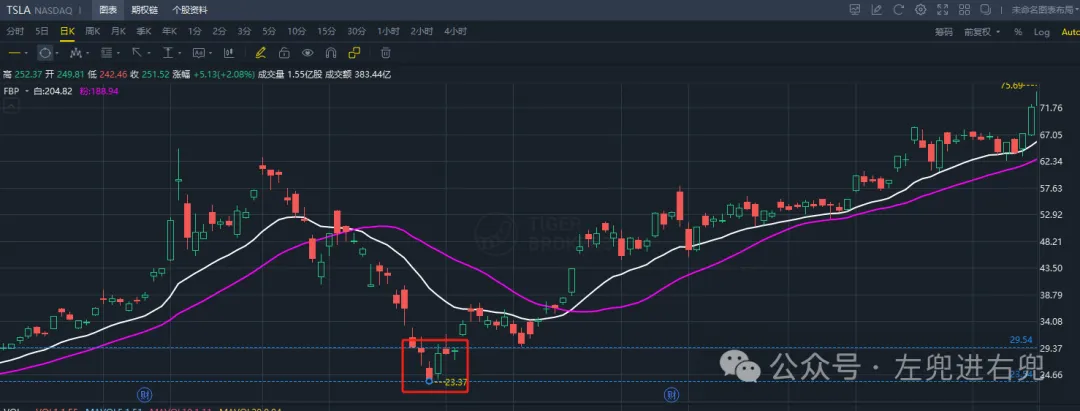The height and width of the screenshot is (411, 1080).
Task: Click the pink 粉:188.94 indicator value
Action: click(98, 91)
